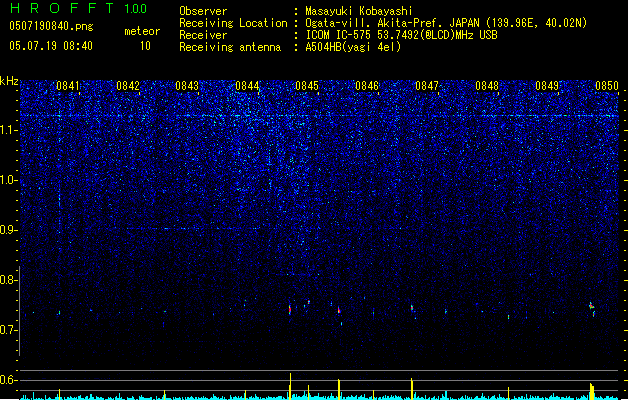The height and width of the screenshot is (400, 629).
Task: Click the 0.7 kHz axis label
Action: tap(8, 330)
